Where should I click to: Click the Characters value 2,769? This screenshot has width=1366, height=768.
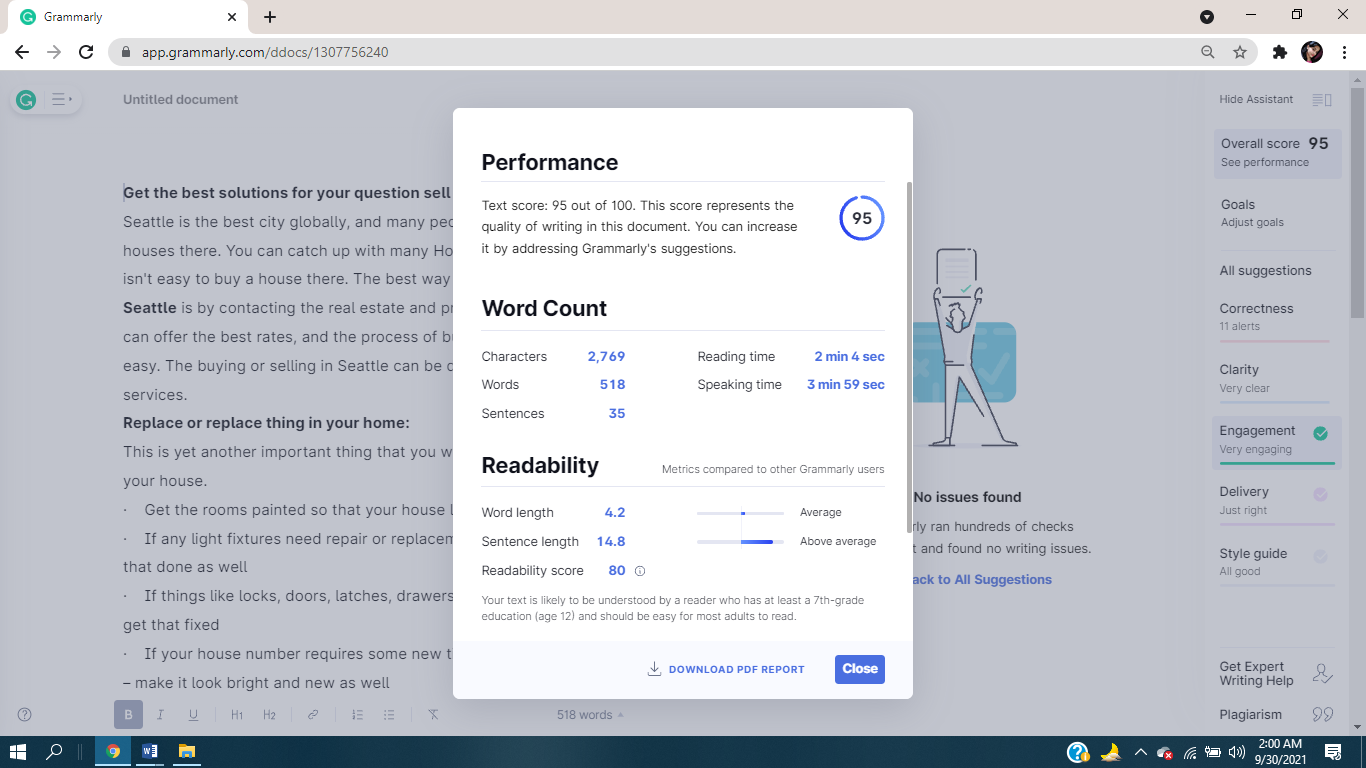[x=606, y=357]
